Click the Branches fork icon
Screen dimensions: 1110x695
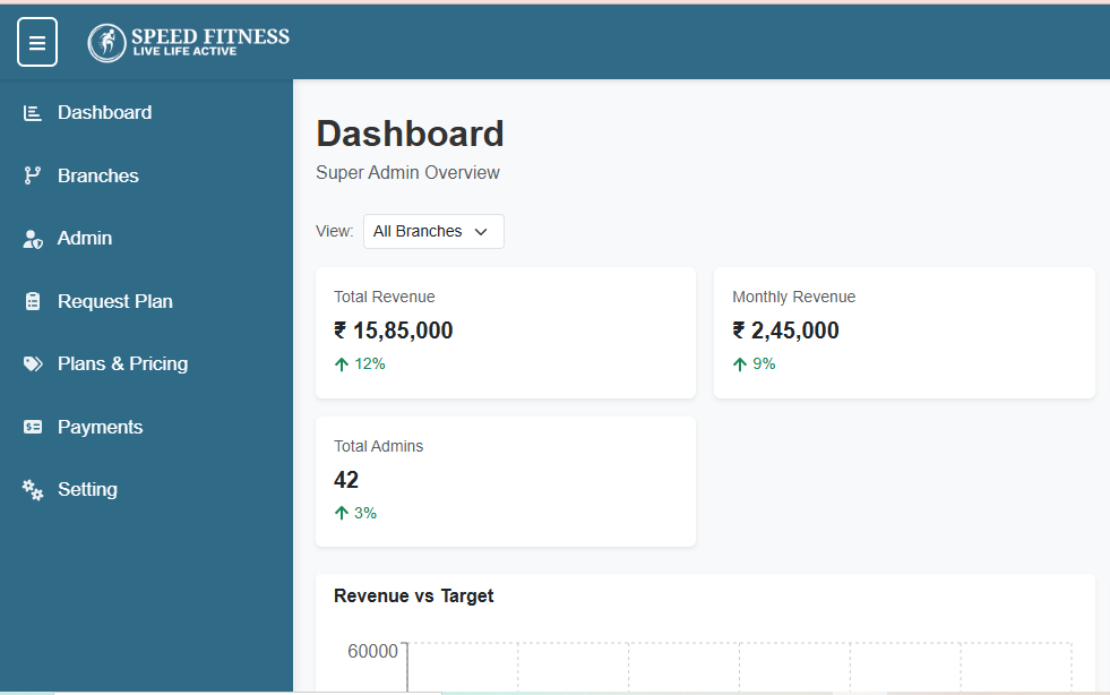(x=33, y=176)
